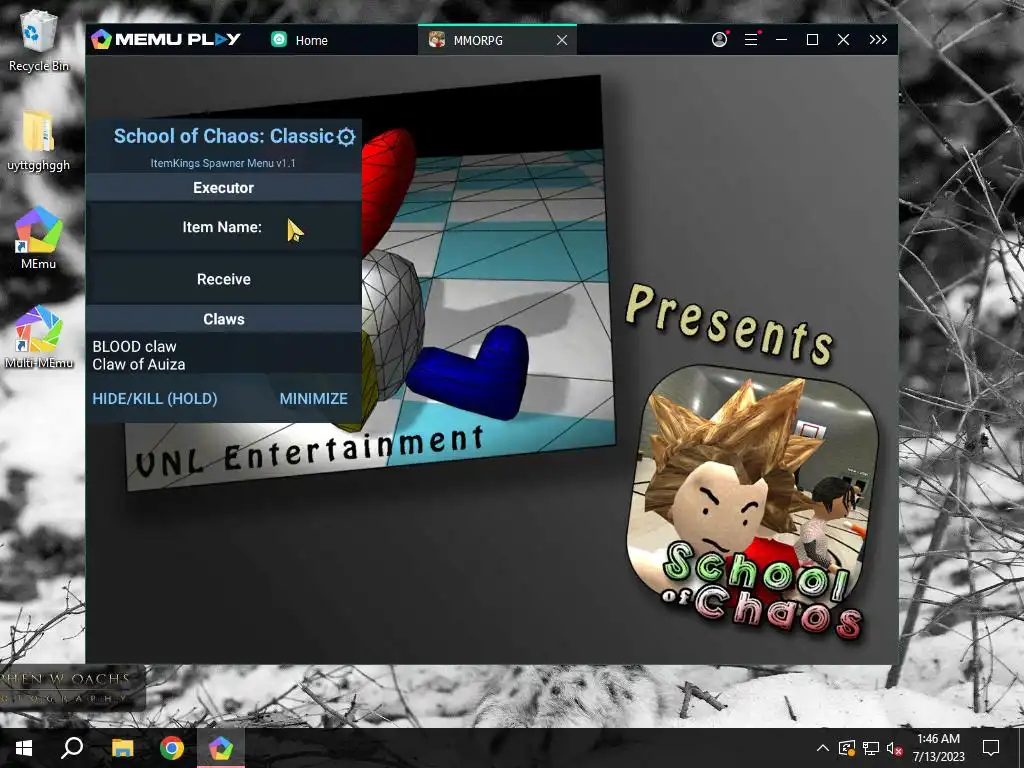Close the MEmu Play window
Screen dimensions: 1024x768
[x=844, y=40]
